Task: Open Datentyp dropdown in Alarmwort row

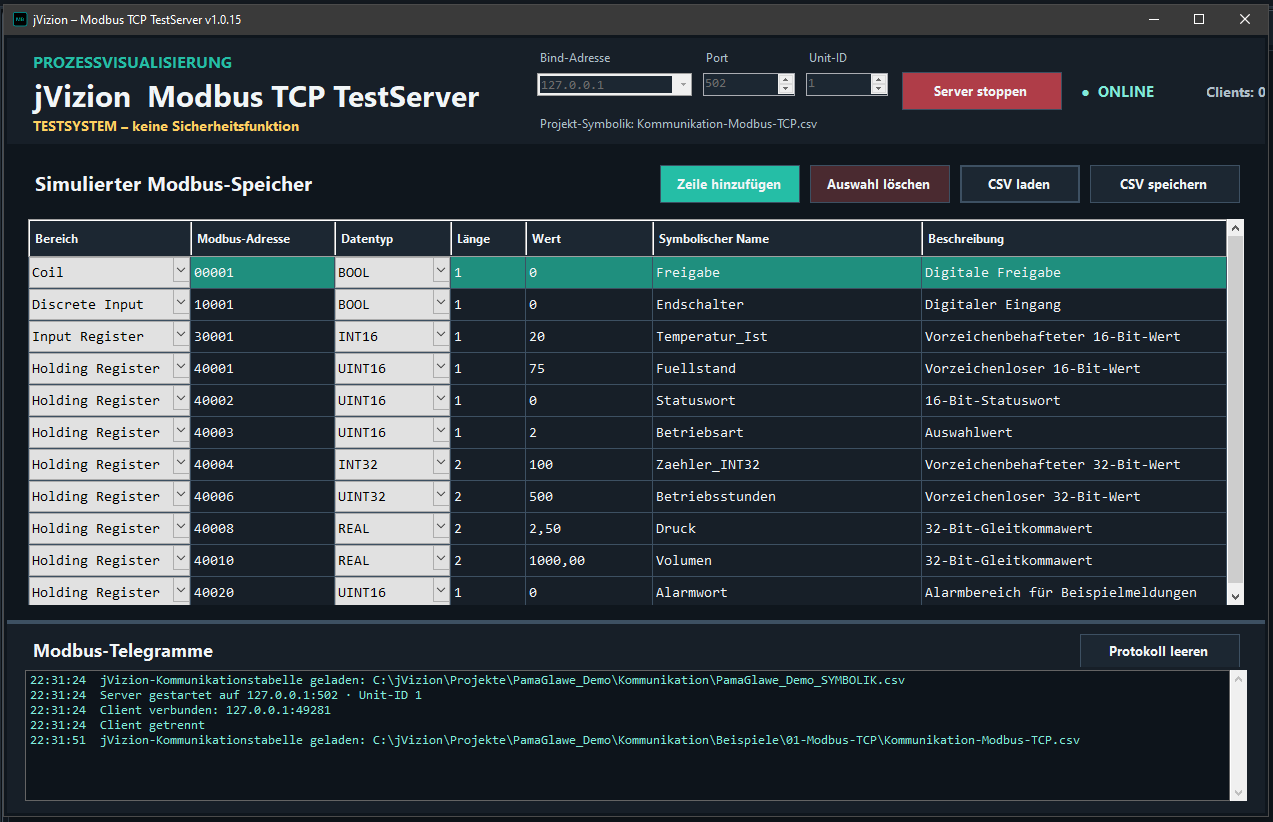Action: (441, 591)
